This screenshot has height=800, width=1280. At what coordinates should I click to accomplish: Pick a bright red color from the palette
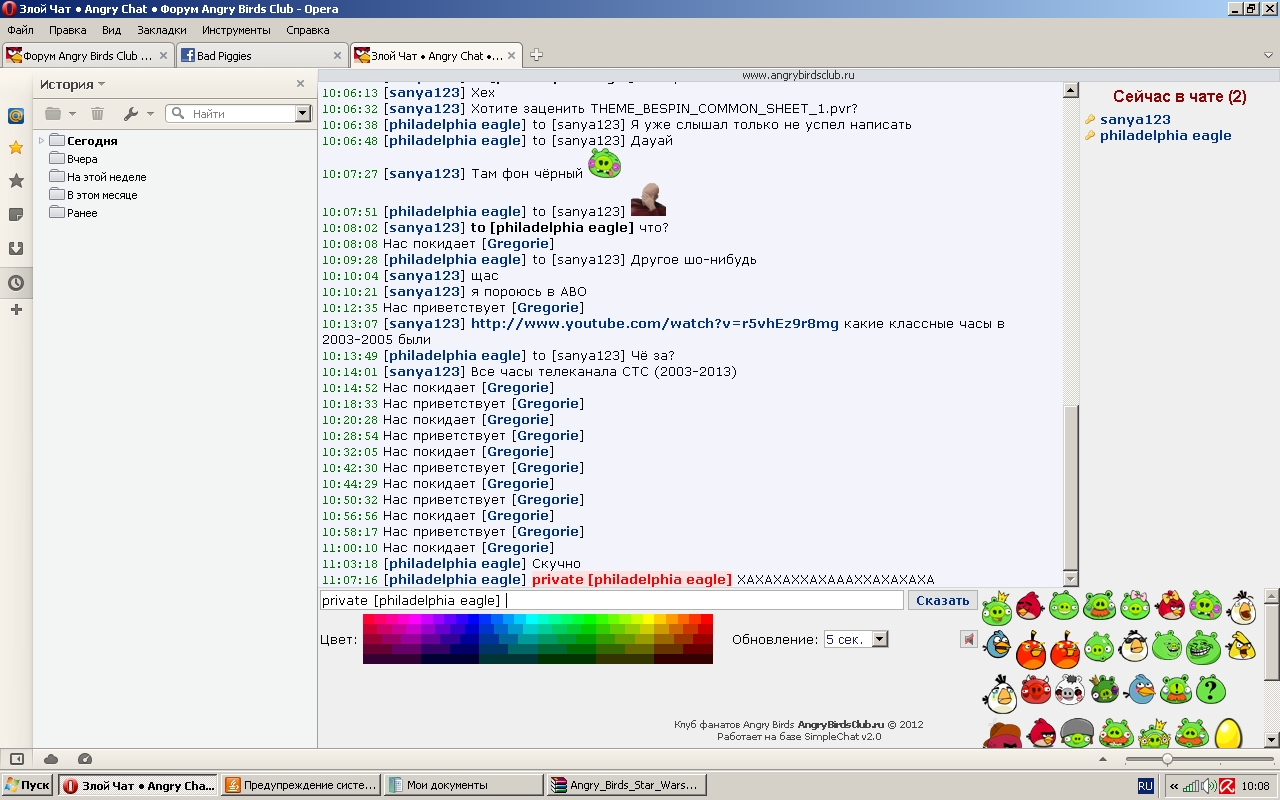pyautogui.click(x=707, y=619)
